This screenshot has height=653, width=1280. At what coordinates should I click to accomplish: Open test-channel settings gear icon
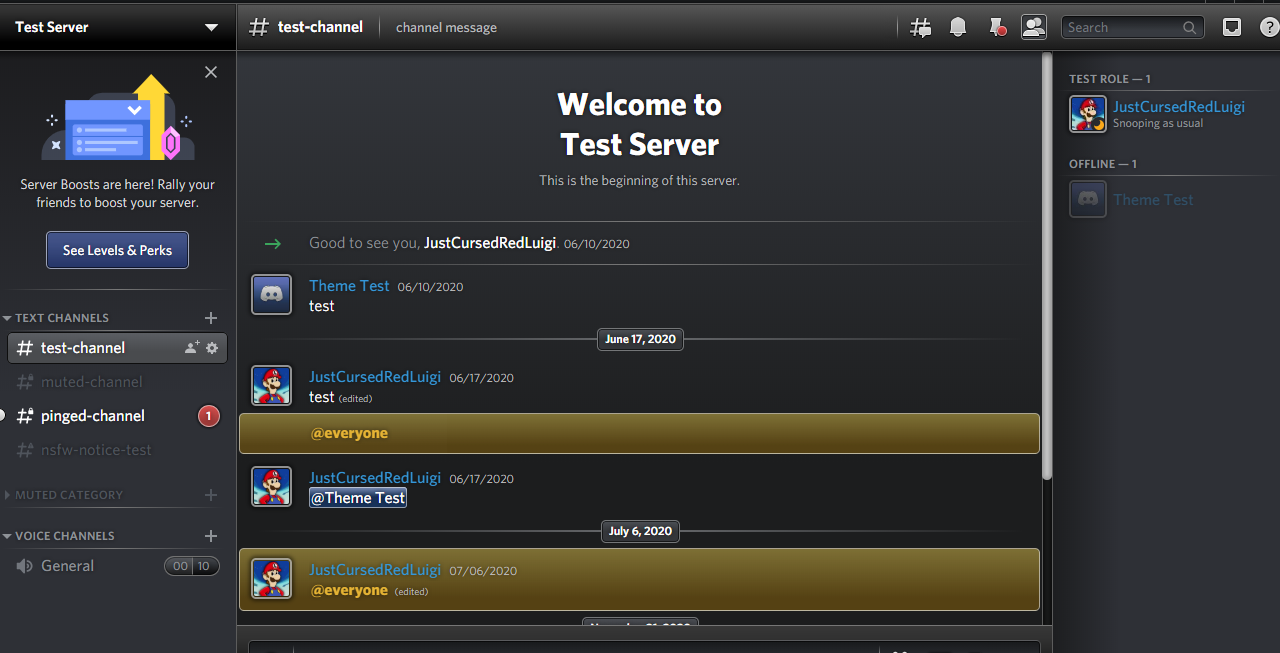coord(212,348)
